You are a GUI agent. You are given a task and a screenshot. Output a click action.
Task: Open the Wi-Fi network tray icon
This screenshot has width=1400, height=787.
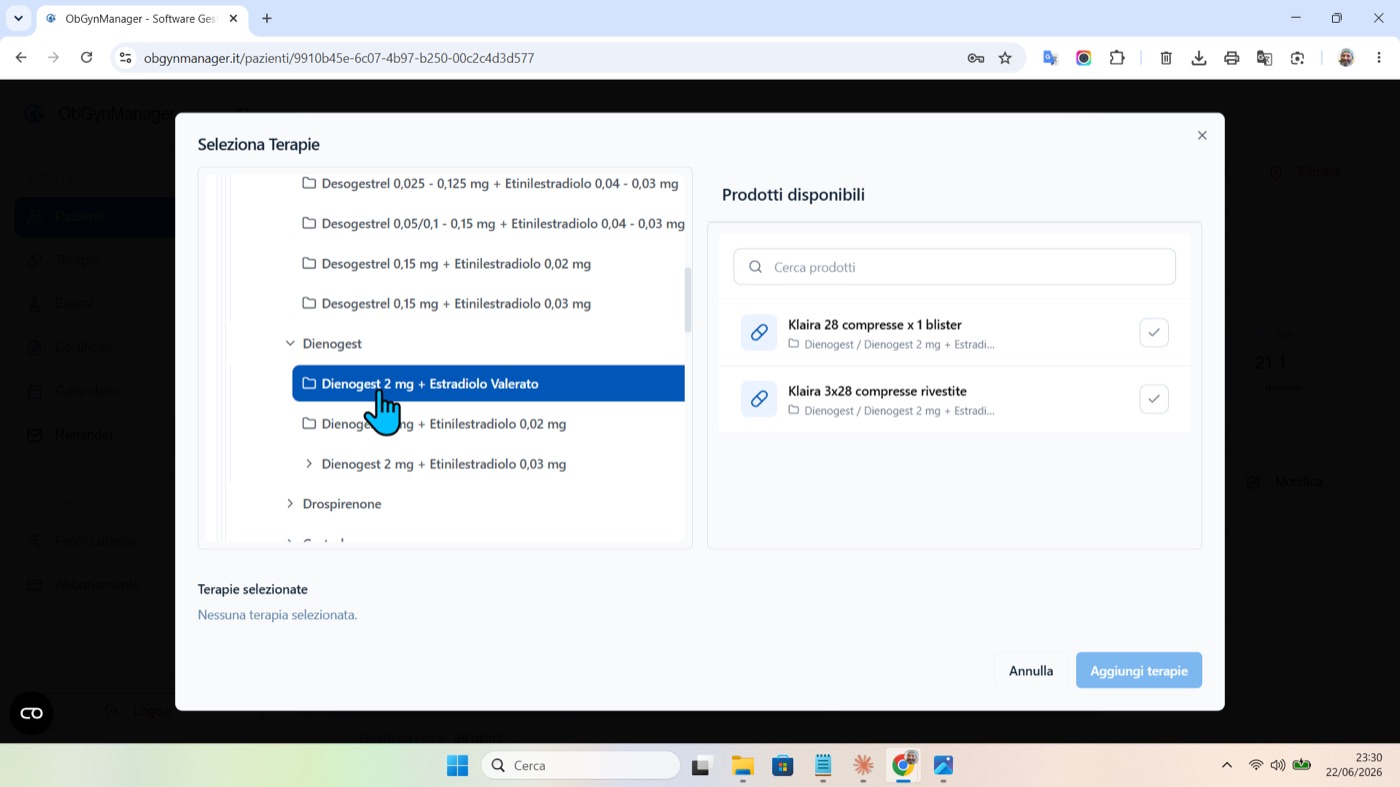[1256, 765]
